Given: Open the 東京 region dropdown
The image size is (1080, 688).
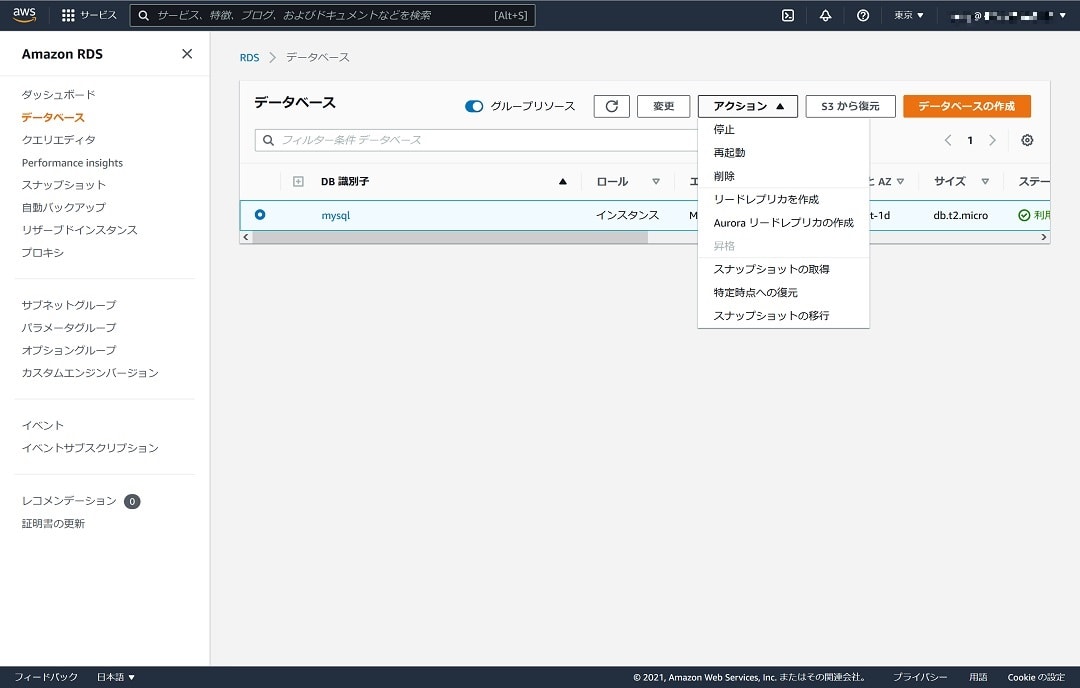Looking at the screenshot, I should click(x=908, y=15).
